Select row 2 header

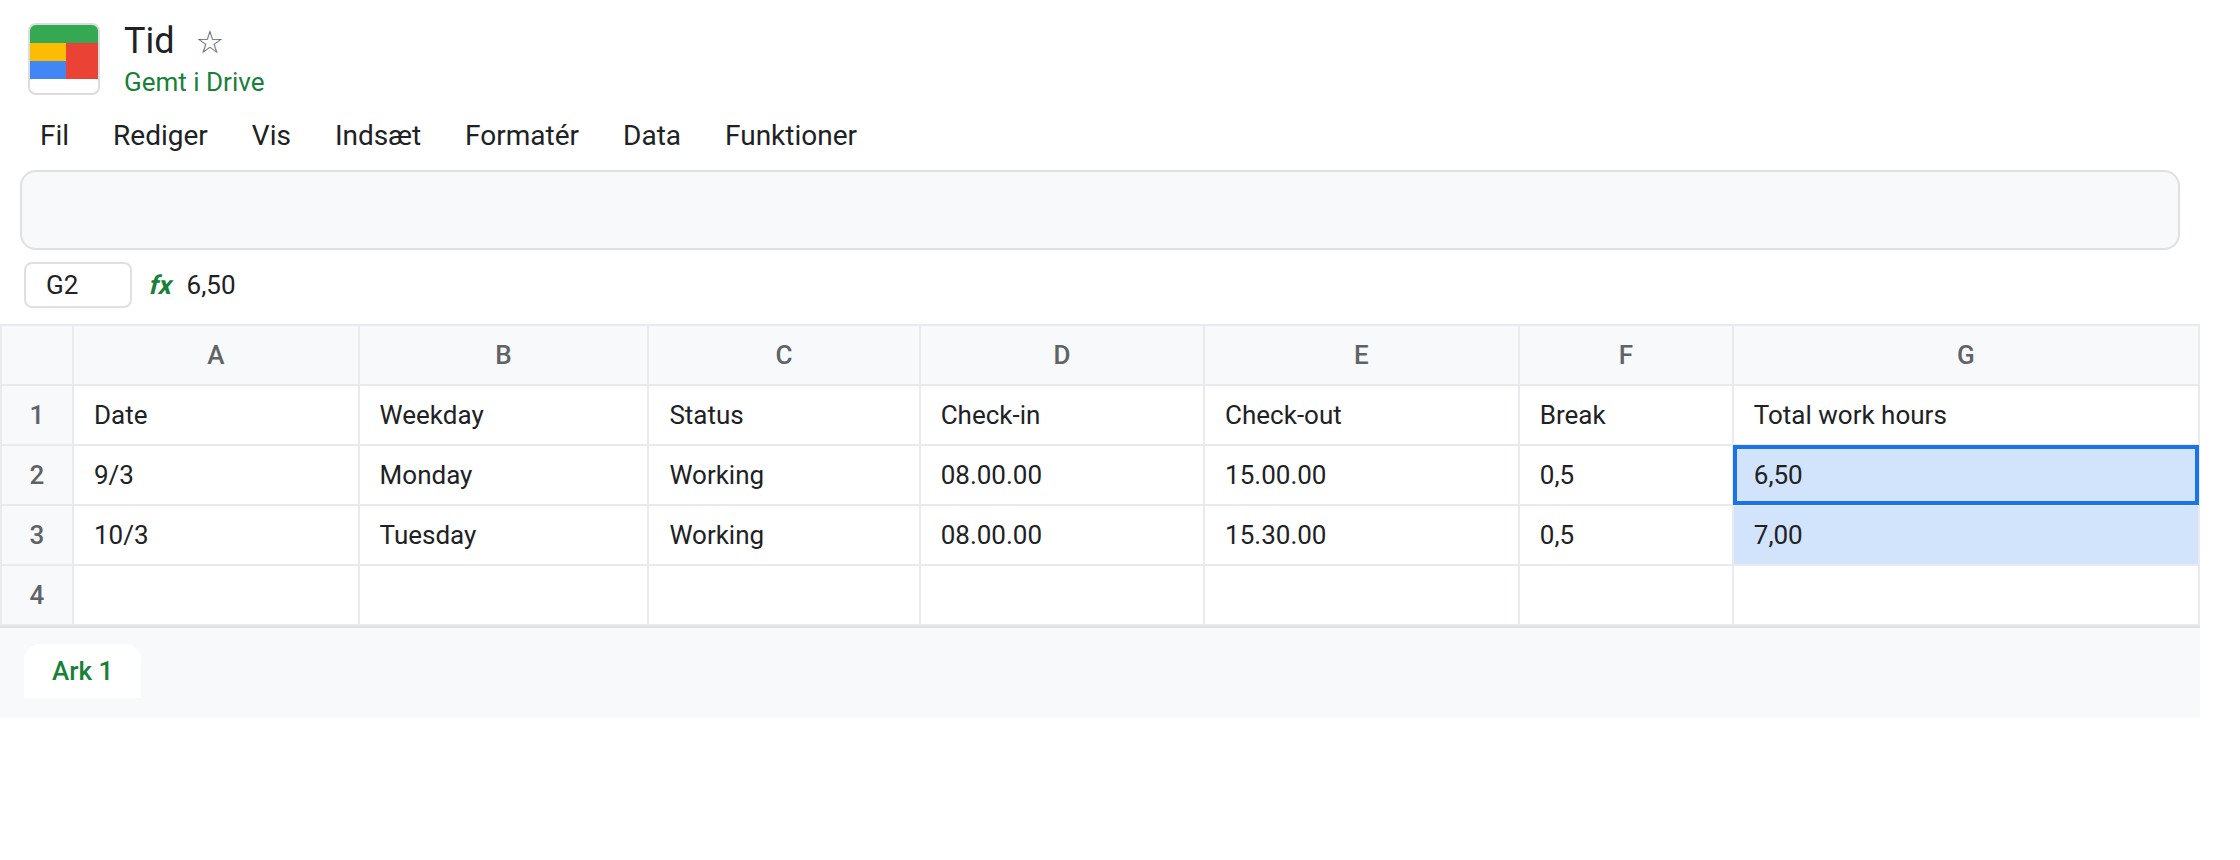point(37,475)
